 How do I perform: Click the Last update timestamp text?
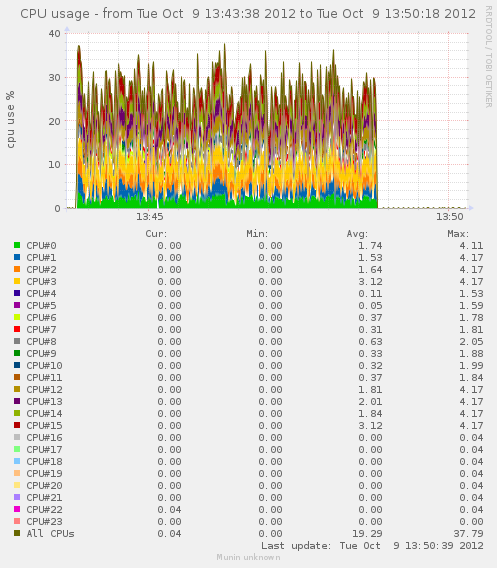tap(372, 546)
